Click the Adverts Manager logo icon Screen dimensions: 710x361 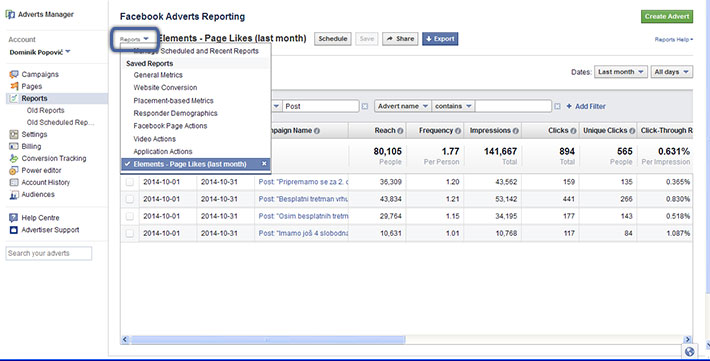[10, 14]
